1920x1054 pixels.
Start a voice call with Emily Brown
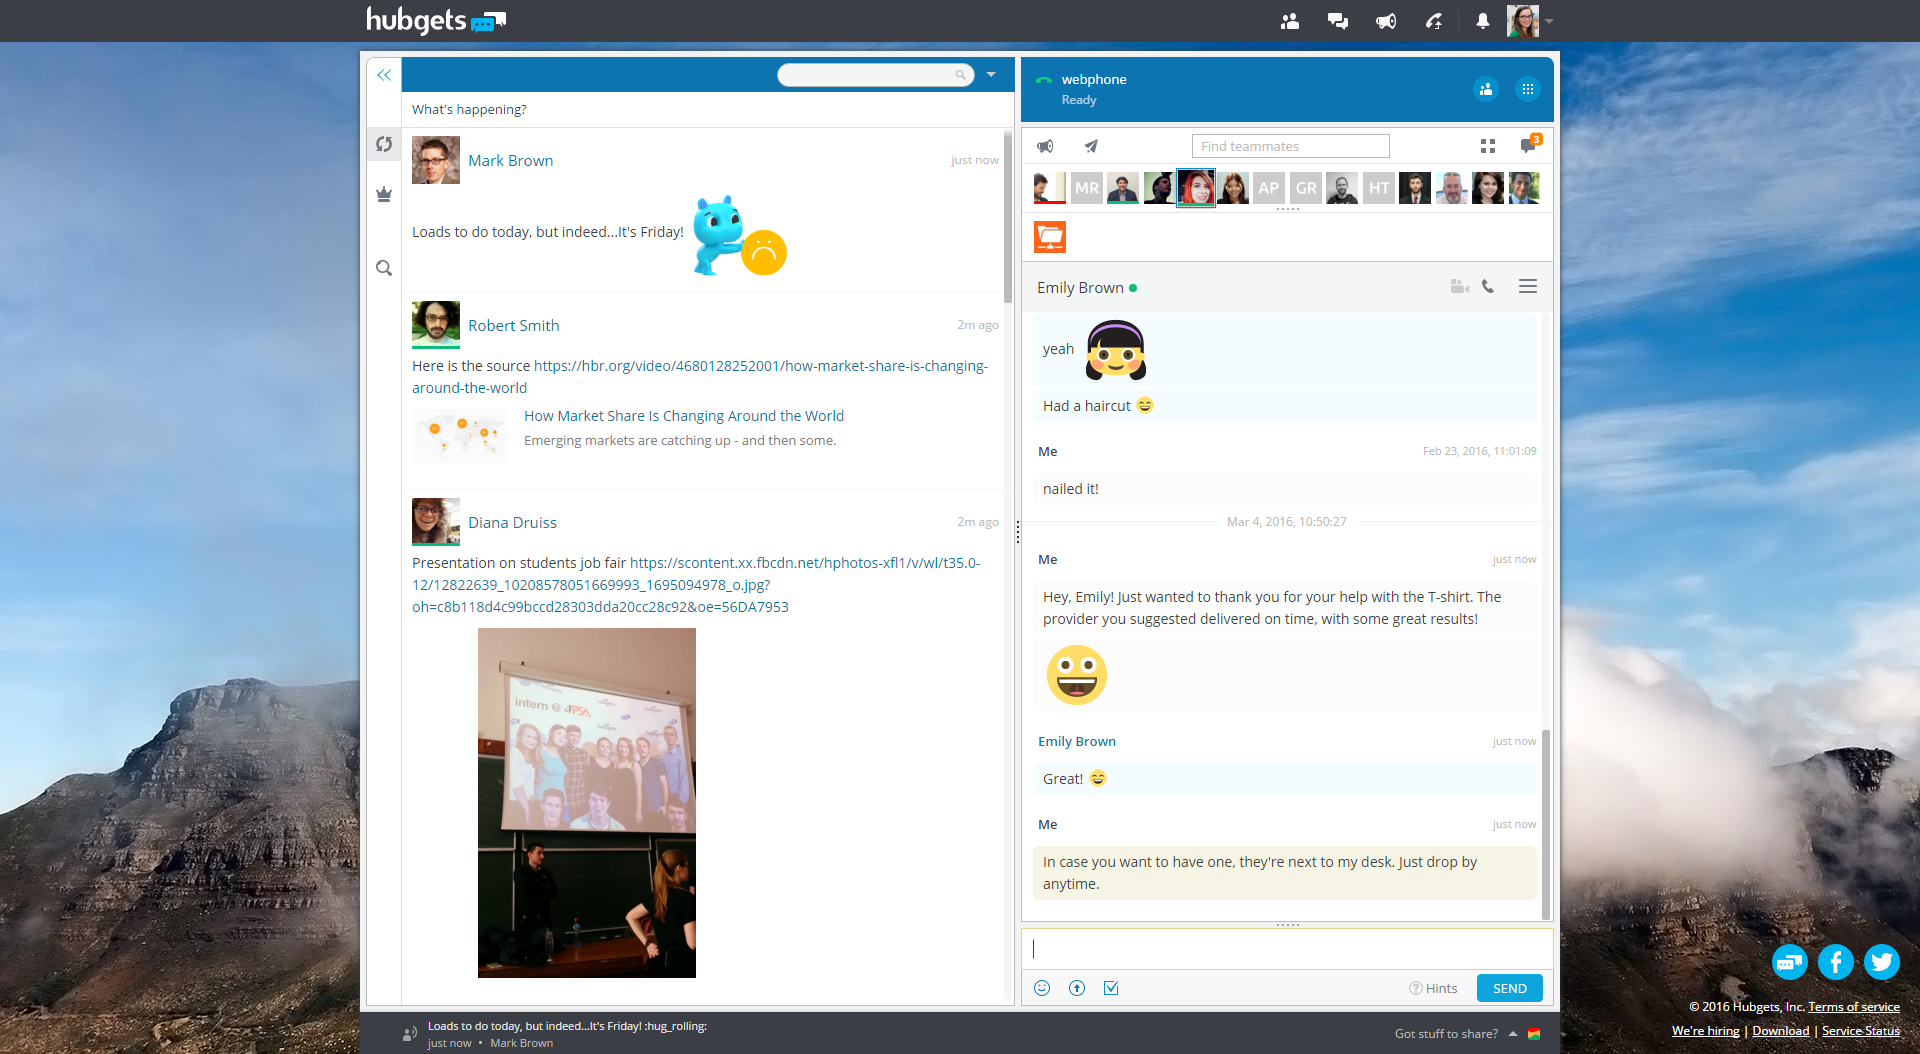point(1488,287)
